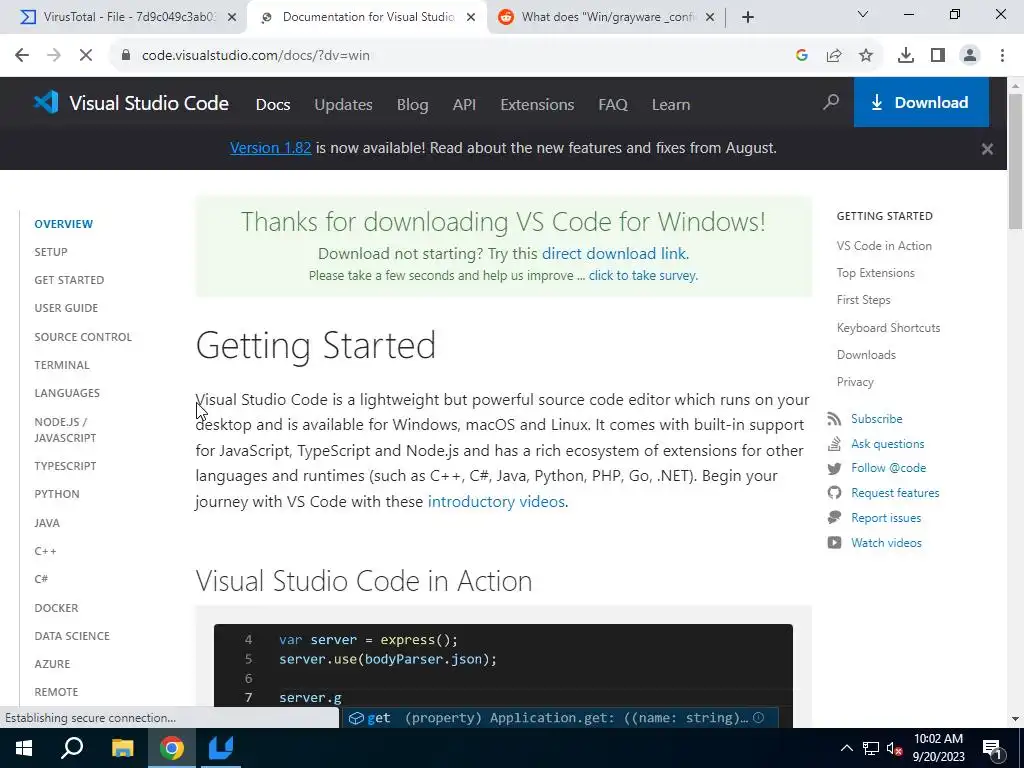
Task: Go to Privacy section link
Action: (x=855, y=382)
